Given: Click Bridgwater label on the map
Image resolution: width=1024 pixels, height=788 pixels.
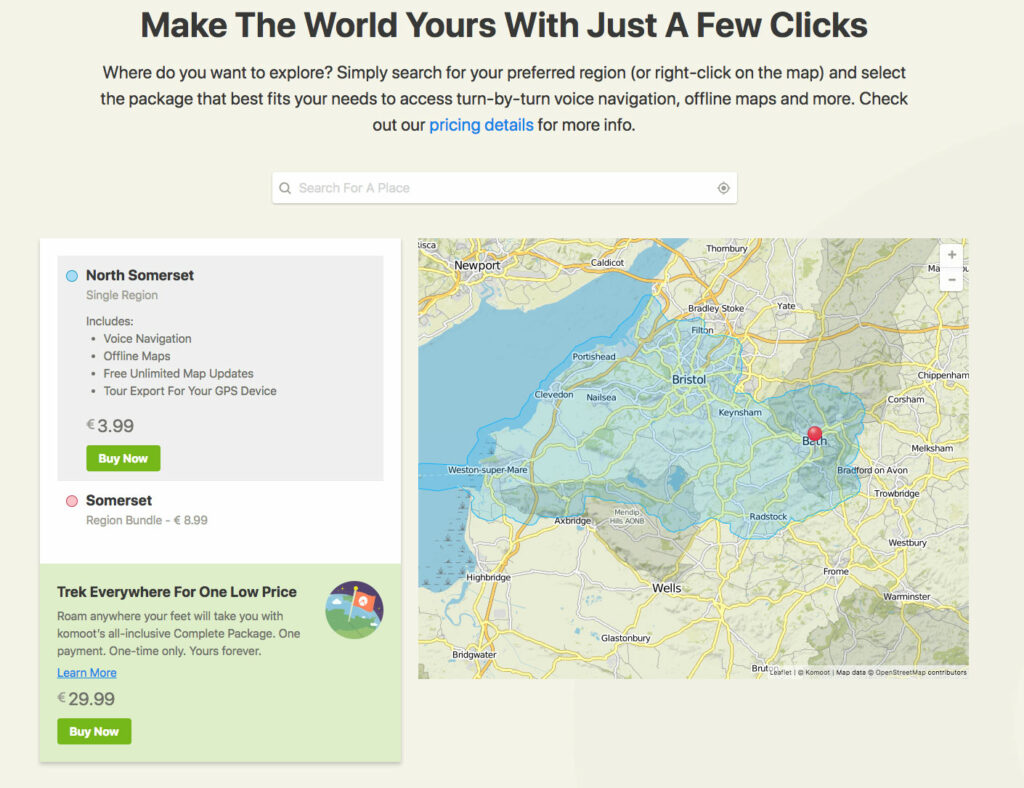Looking at the screenshot, I should (x=474, y=654).
